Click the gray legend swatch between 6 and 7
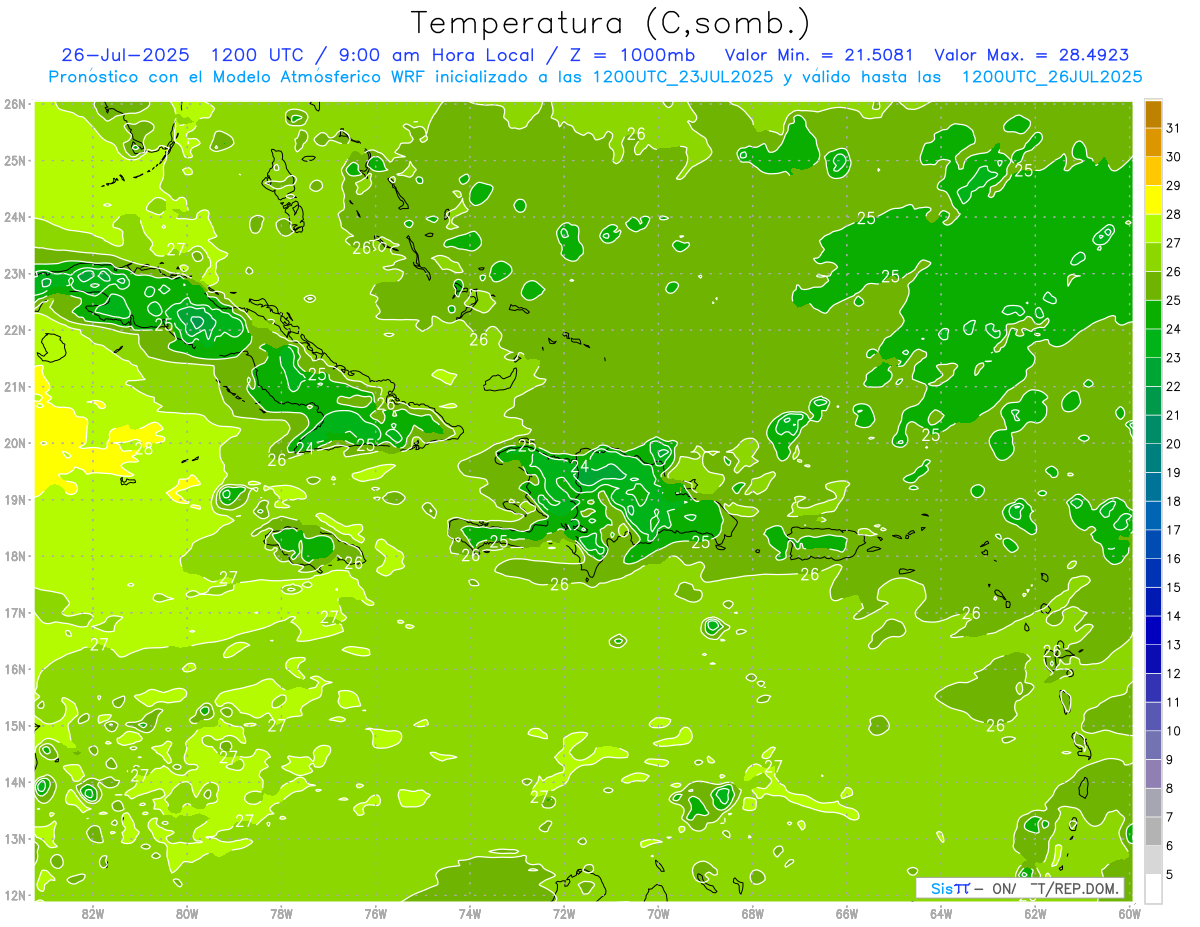The image size is (1200, 927). (1153, 831)
